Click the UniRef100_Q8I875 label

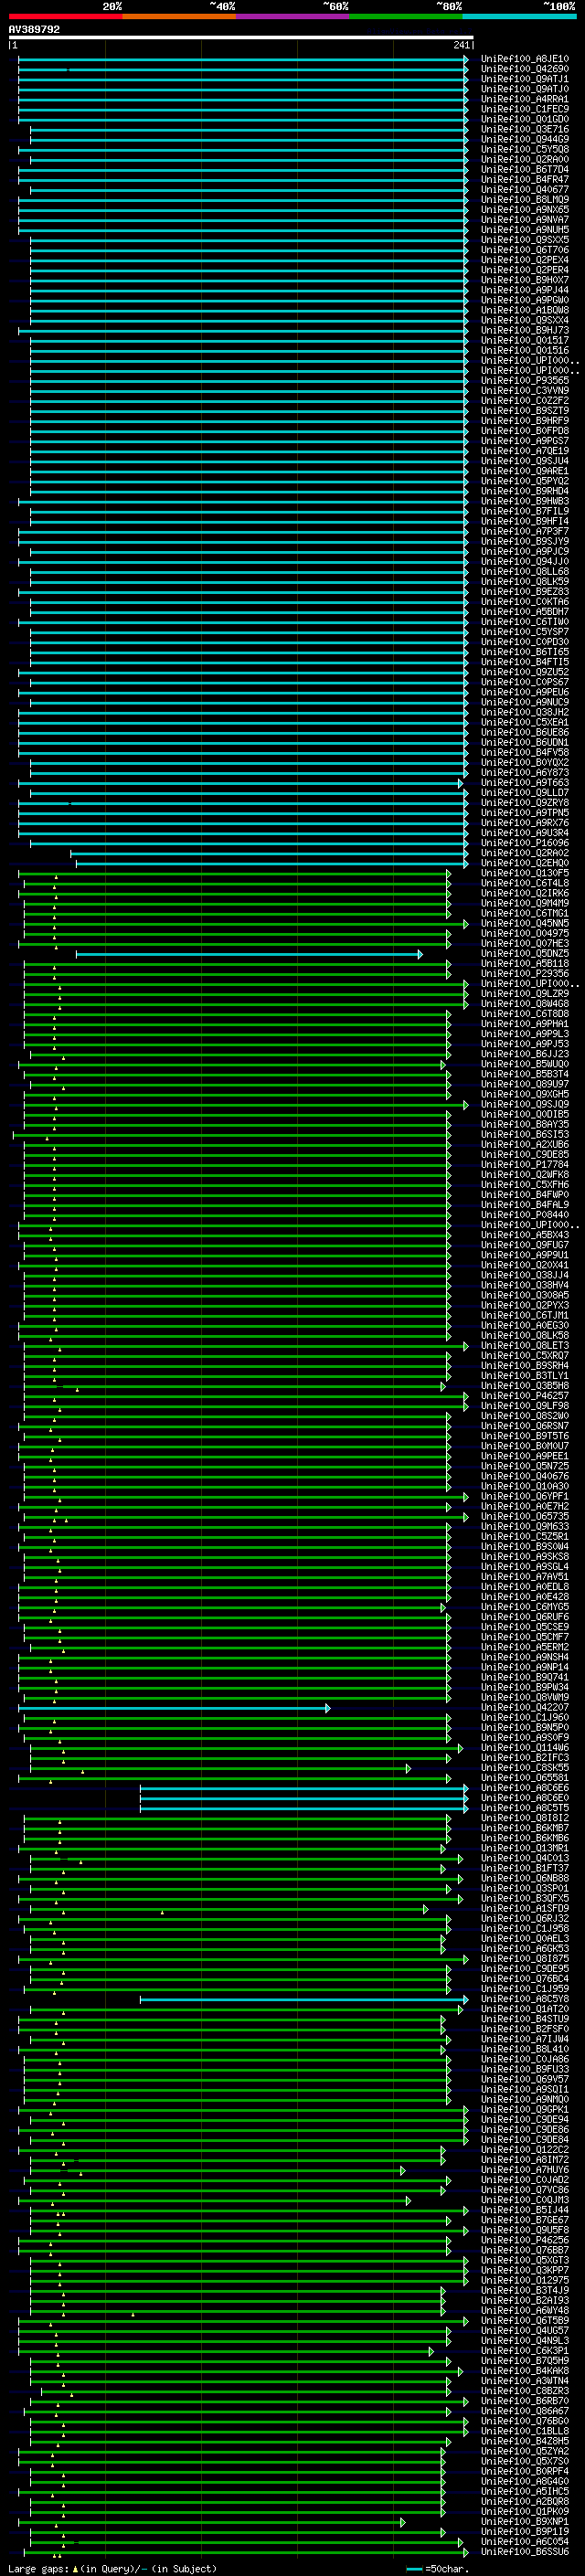(x=525, y=1959)
